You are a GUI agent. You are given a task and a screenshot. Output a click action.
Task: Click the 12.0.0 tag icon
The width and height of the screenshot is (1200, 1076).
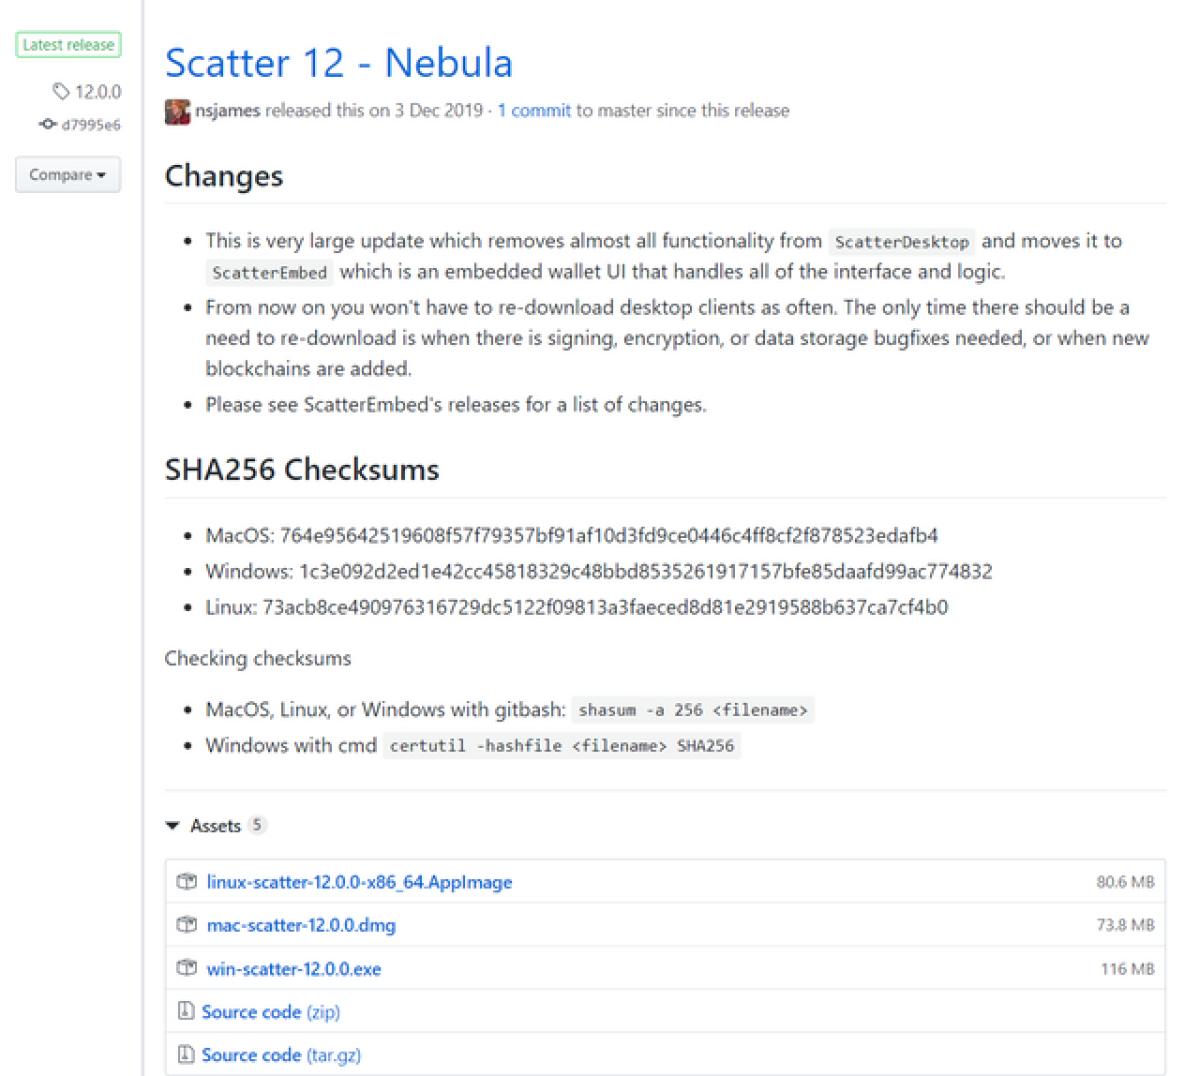(62, 93)
